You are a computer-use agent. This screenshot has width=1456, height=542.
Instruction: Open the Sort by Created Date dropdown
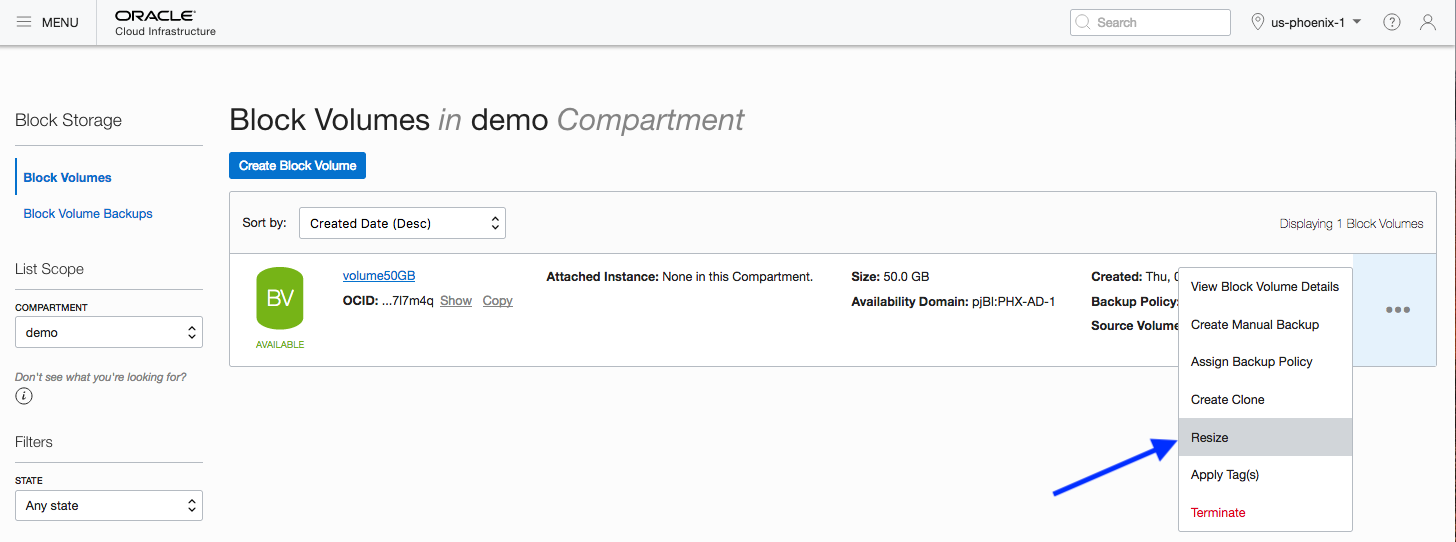pyautogui.click(x=402, y=223)
